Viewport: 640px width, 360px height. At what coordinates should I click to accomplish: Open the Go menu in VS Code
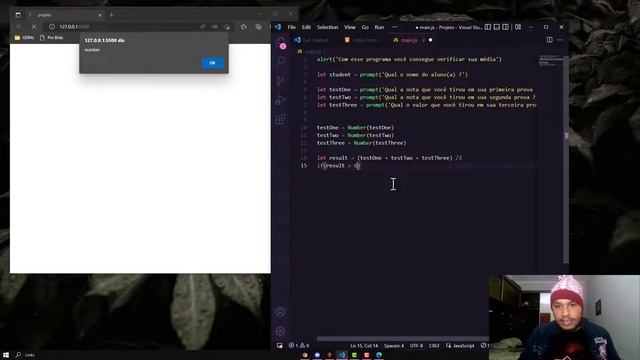pos(365,27)
